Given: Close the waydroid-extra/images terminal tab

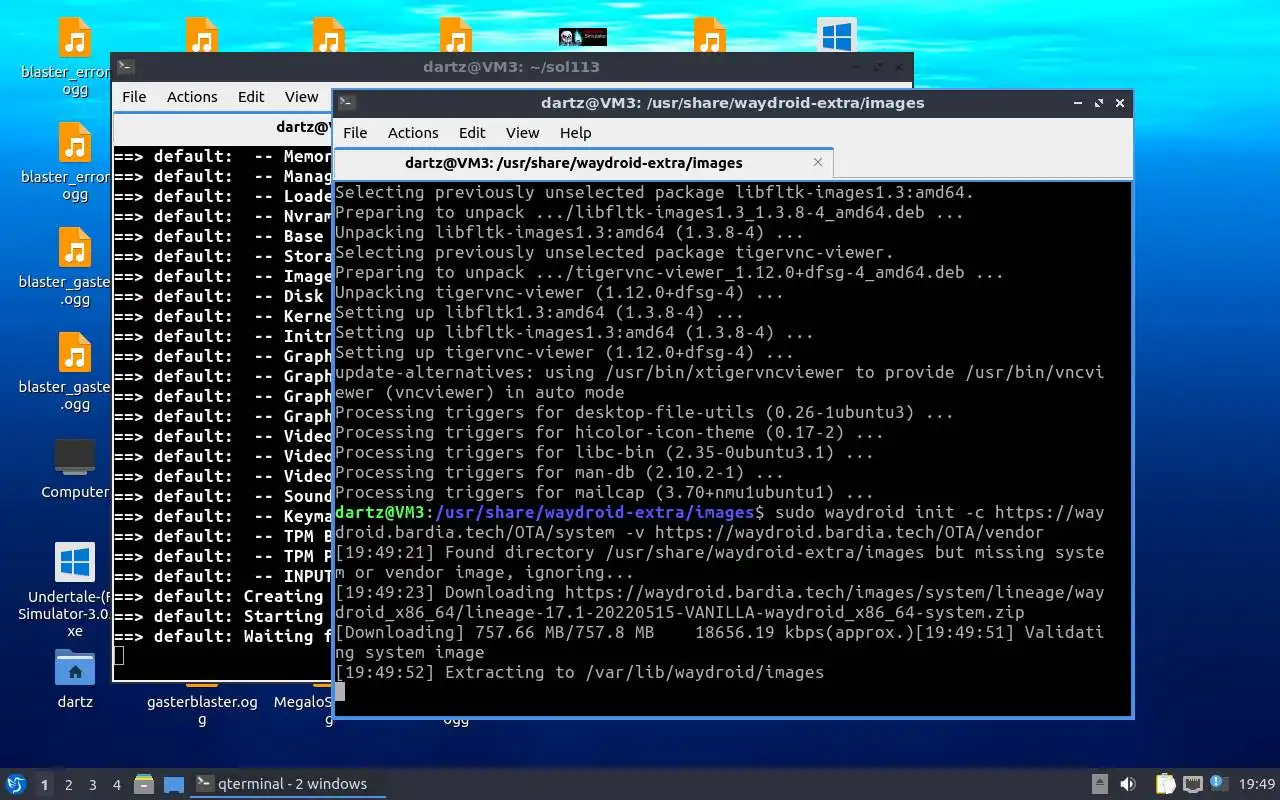Looking at the screenshot, I should [x=818, y=162].
